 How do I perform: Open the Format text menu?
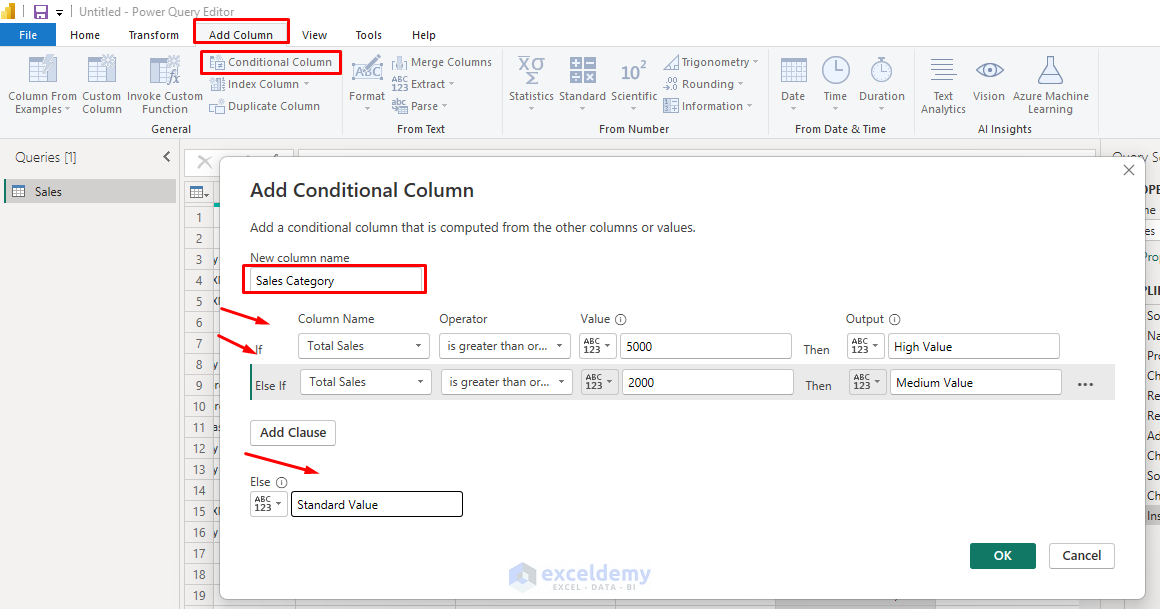pyautogui.click(x=367, y=84)
